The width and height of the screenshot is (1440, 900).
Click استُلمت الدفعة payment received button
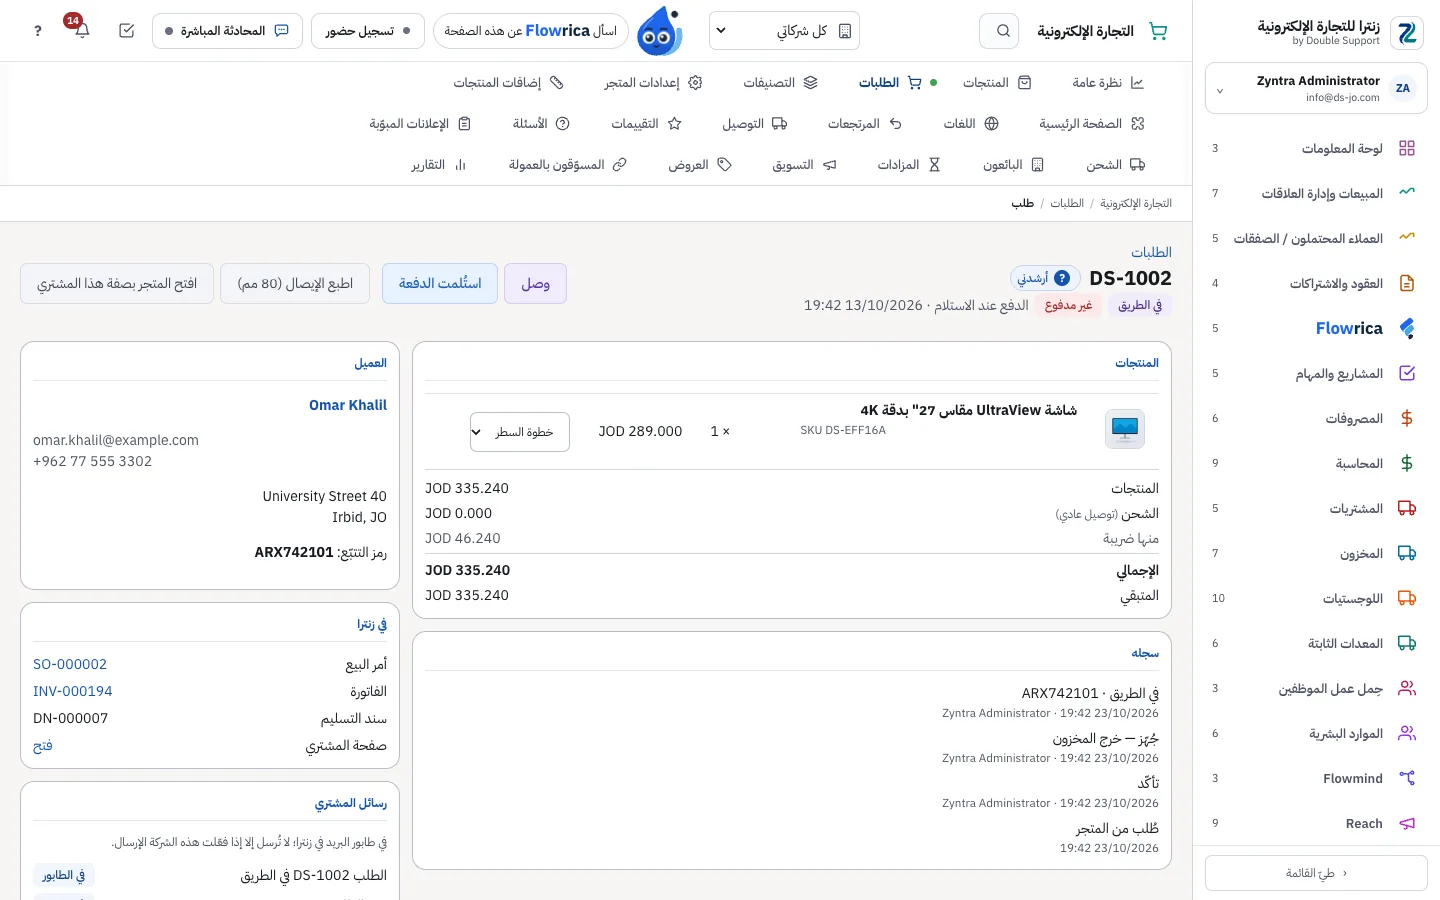point(440,284)
